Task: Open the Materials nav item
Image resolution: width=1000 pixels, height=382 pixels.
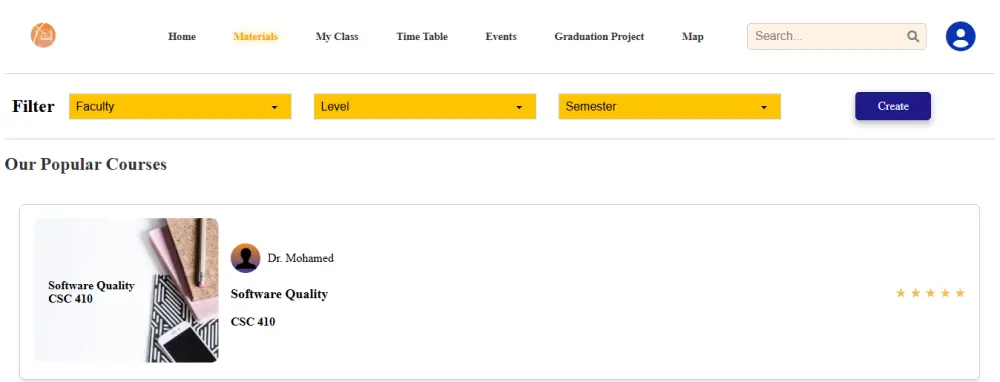Action: click(255, 36)
